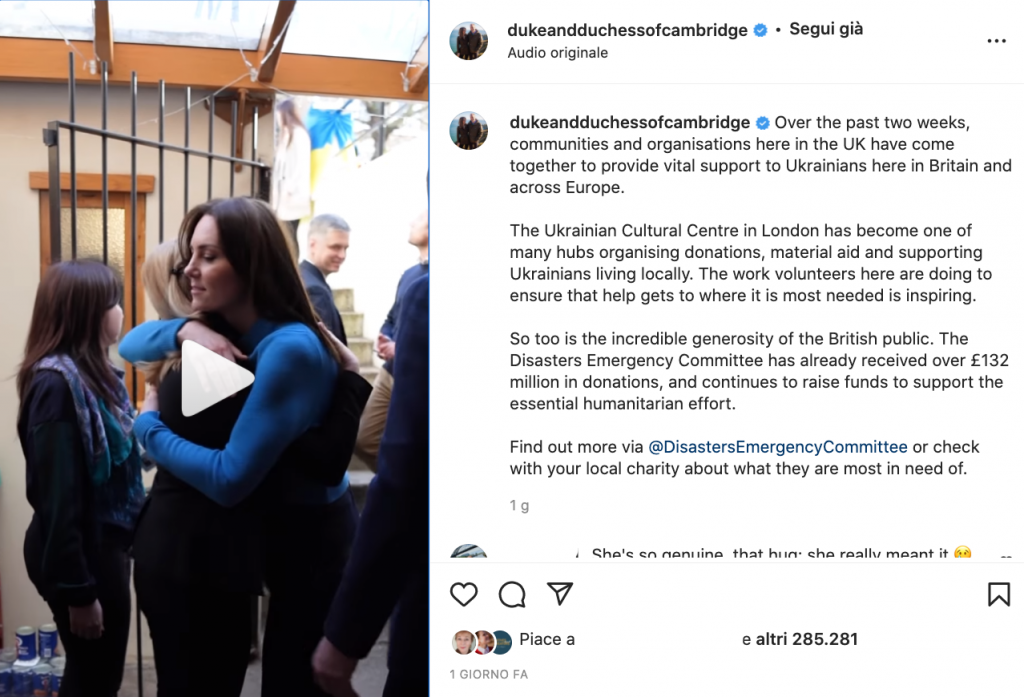Image resolution: width=1024 pixels, height=697 pixels.
Task: Save post with bookmark icon
Action: pyautogui.click(x=999, y=594)
